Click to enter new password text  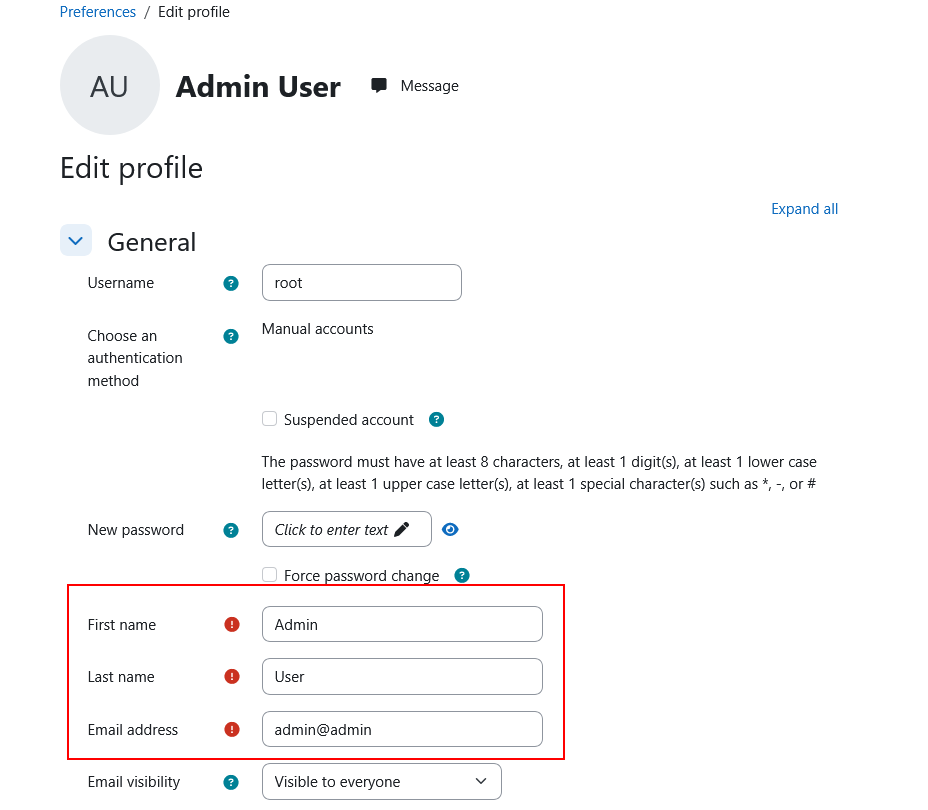pos(346,530)
